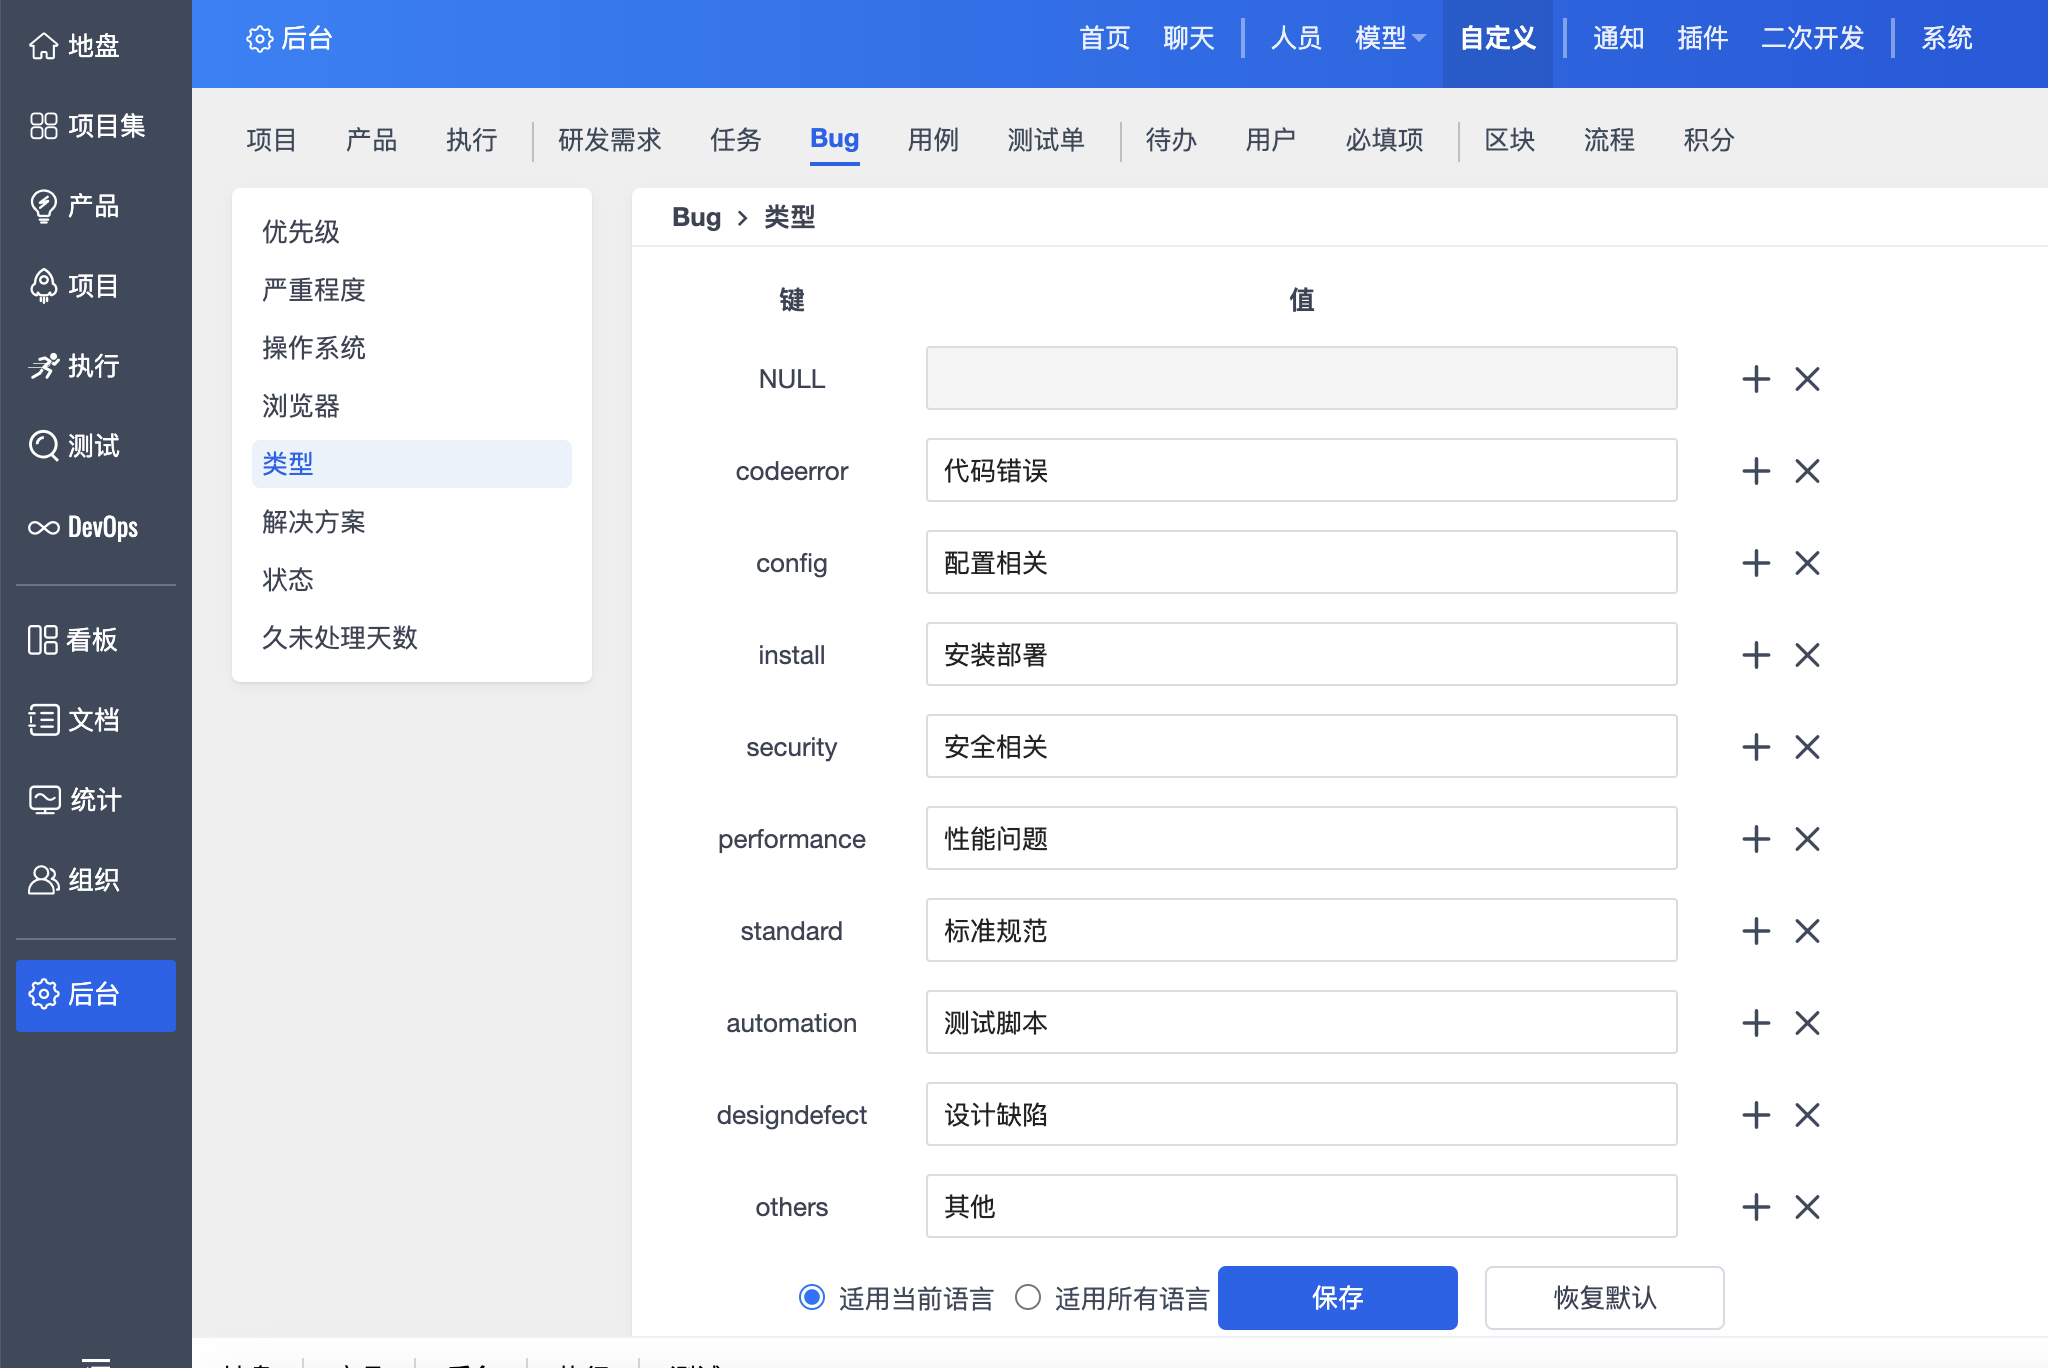
Task: Click the 设计缺陷 value field
Action: tap(1302, 1114)
